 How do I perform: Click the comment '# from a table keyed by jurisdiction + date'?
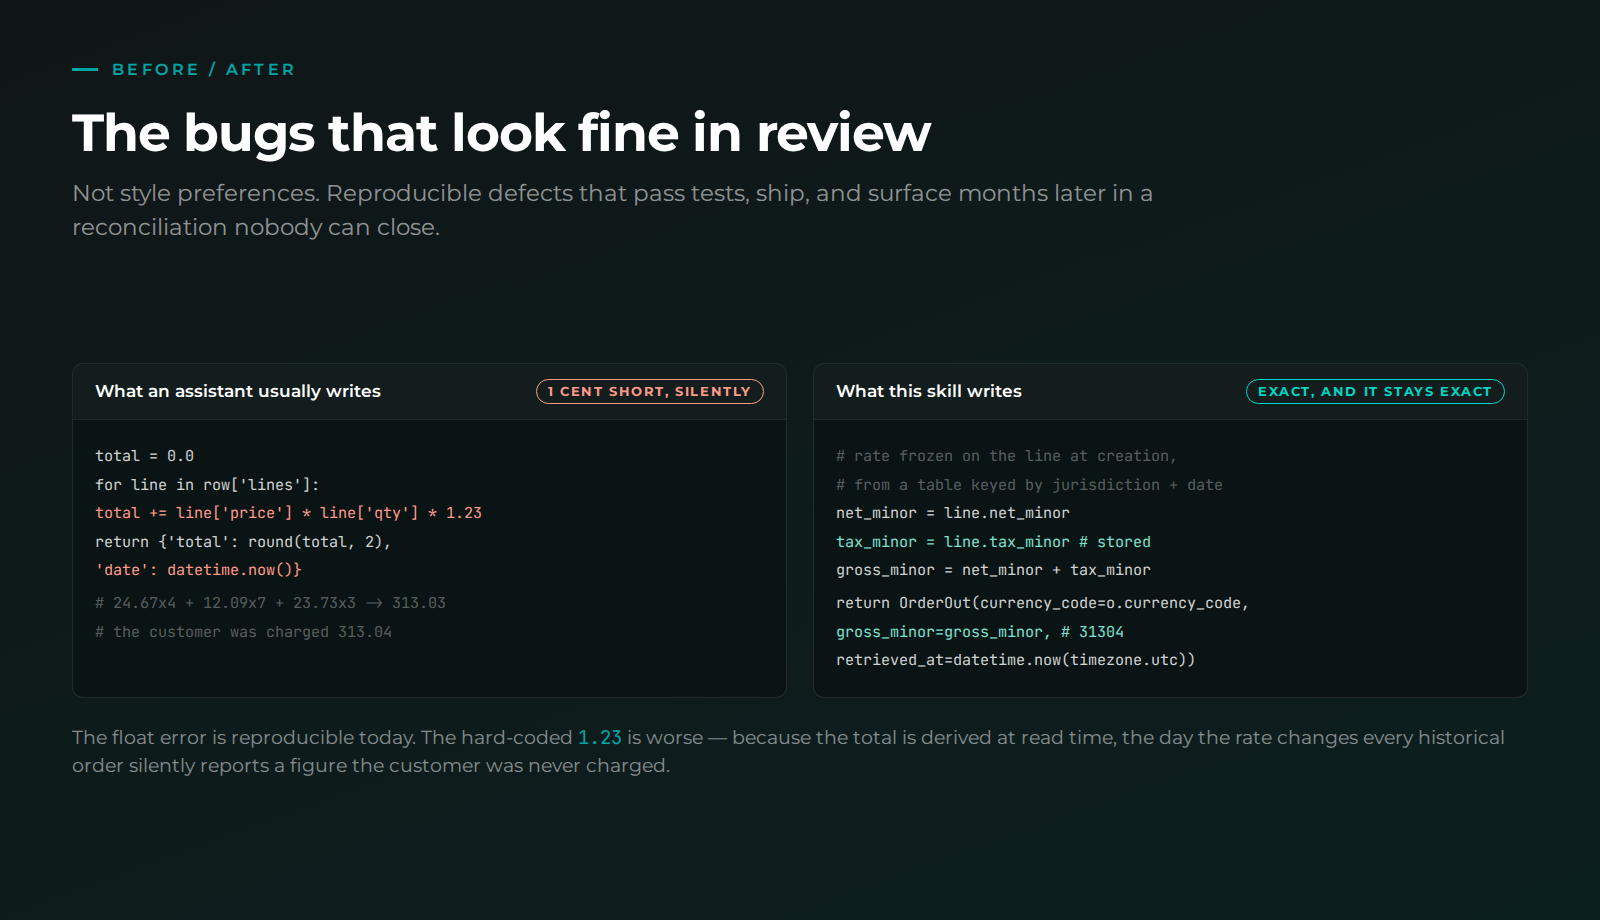tap(1029, 485)
